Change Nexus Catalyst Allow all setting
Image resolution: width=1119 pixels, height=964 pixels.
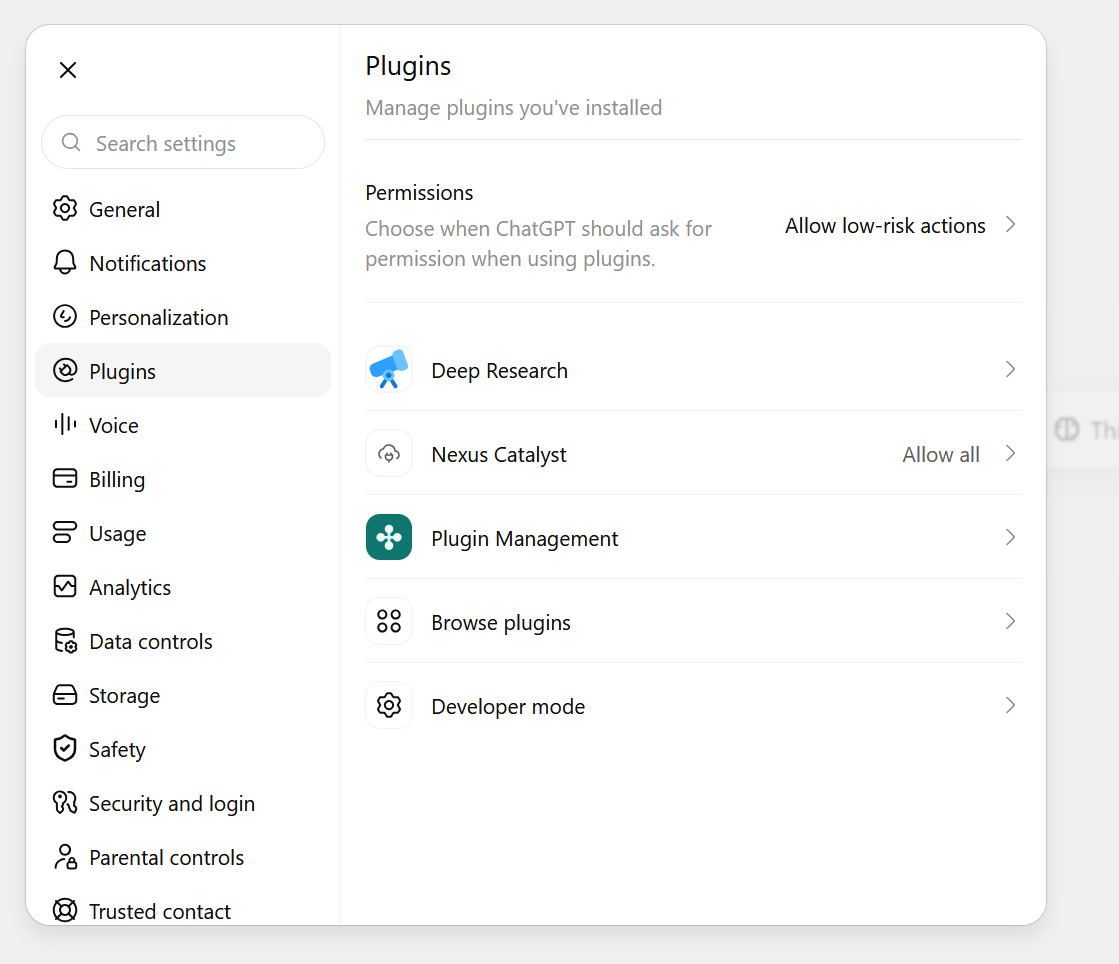941,455
